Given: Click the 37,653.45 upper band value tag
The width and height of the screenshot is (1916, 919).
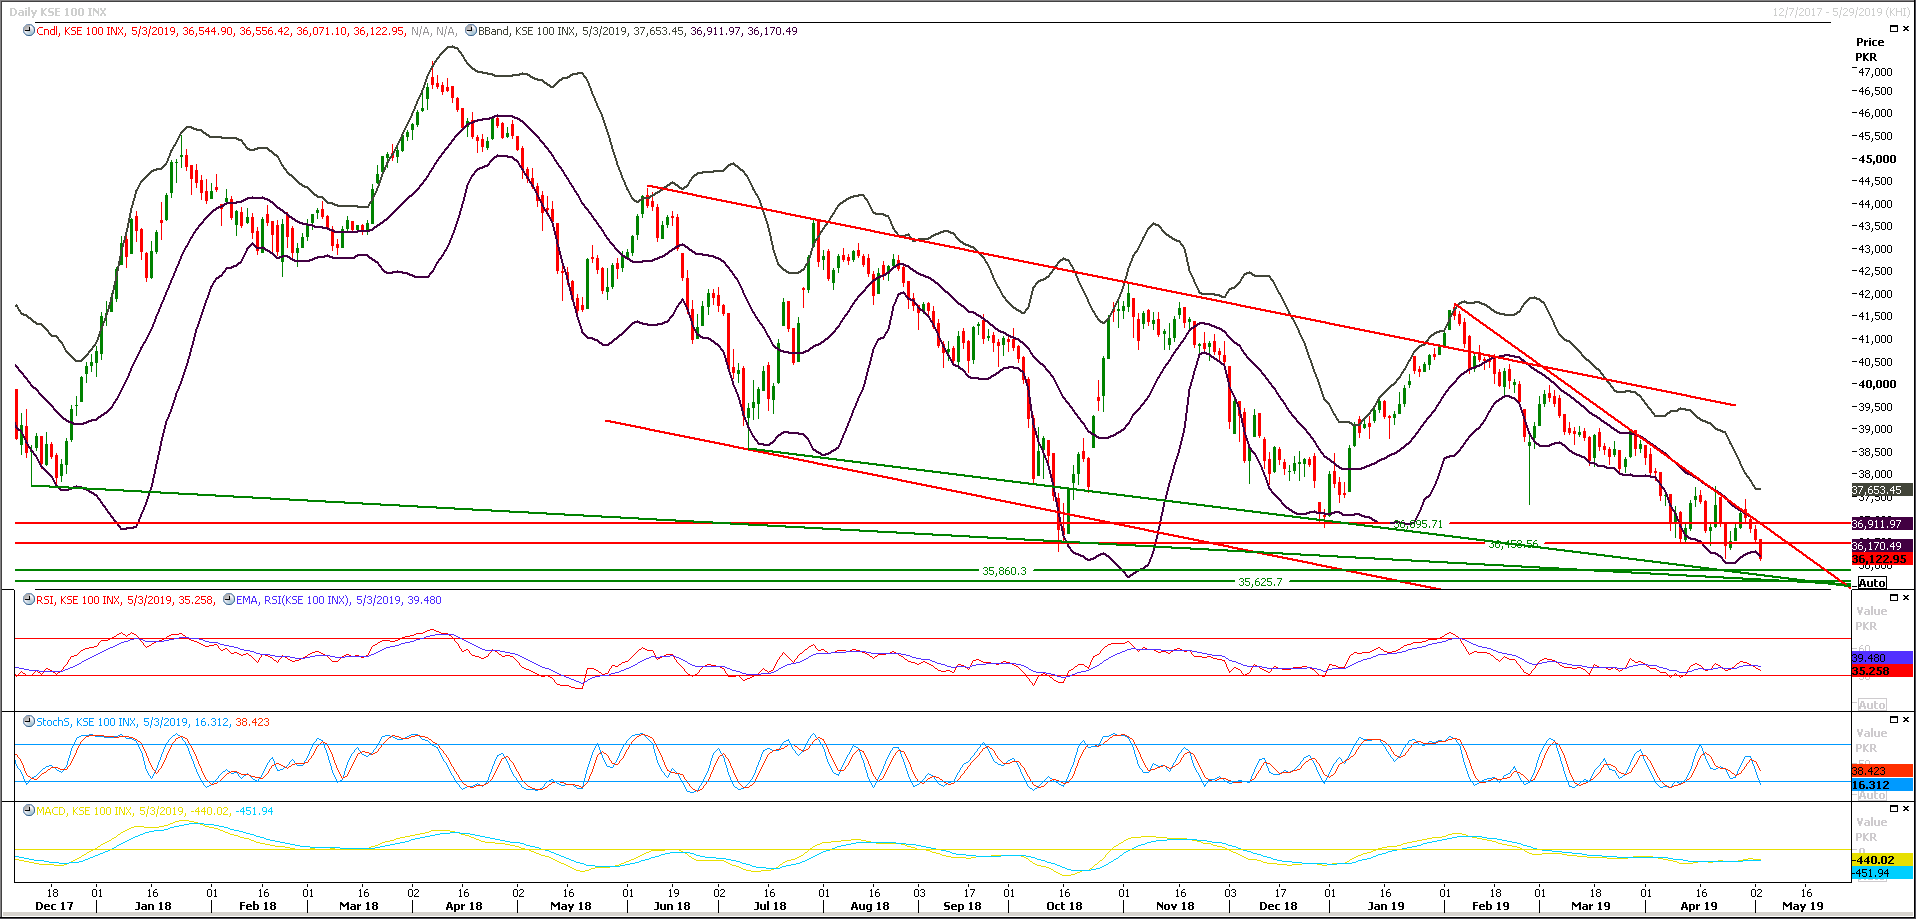Looking at the screenshot, I should tap(1881, 490).
